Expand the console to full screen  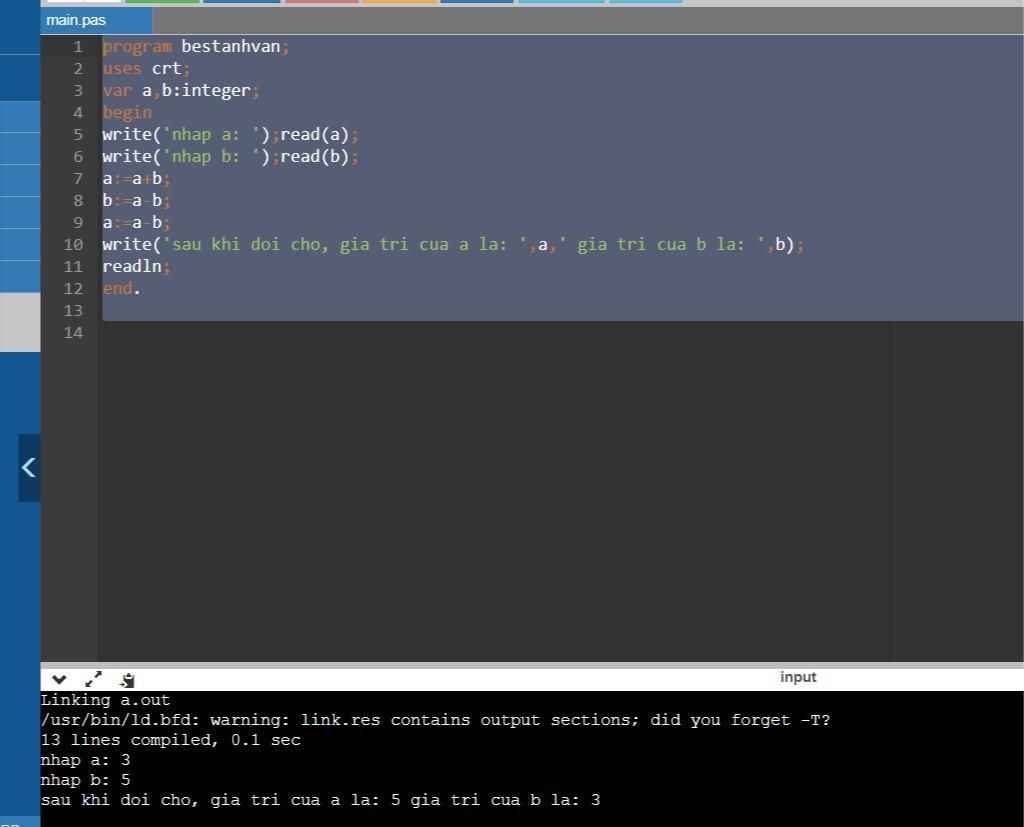click(93, 679)
